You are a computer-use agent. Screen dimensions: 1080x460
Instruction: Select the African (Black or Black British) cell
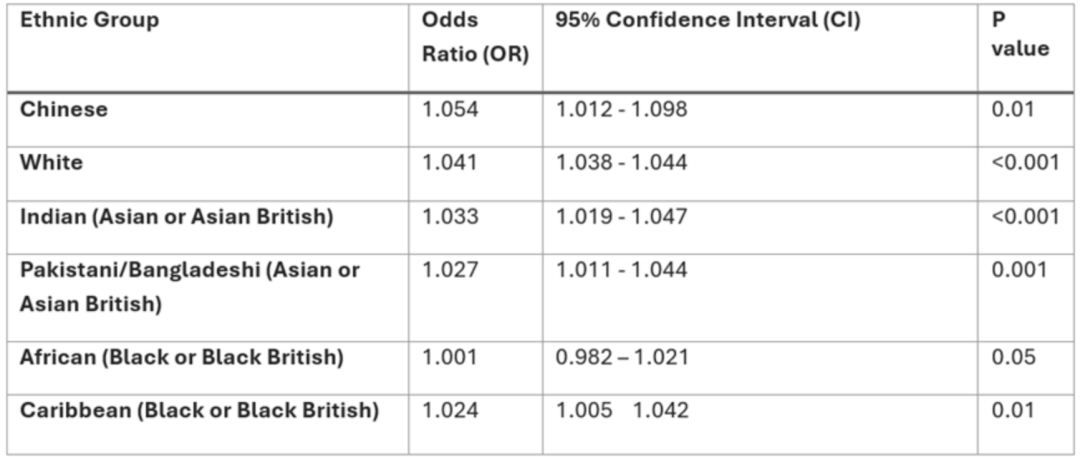tap(207, 368)
